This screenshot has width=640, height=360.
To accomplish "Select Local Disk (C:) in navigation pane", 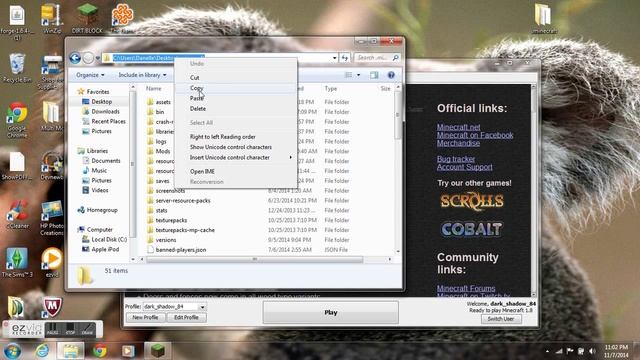I will pyautogui.click(x=109, y=240).
